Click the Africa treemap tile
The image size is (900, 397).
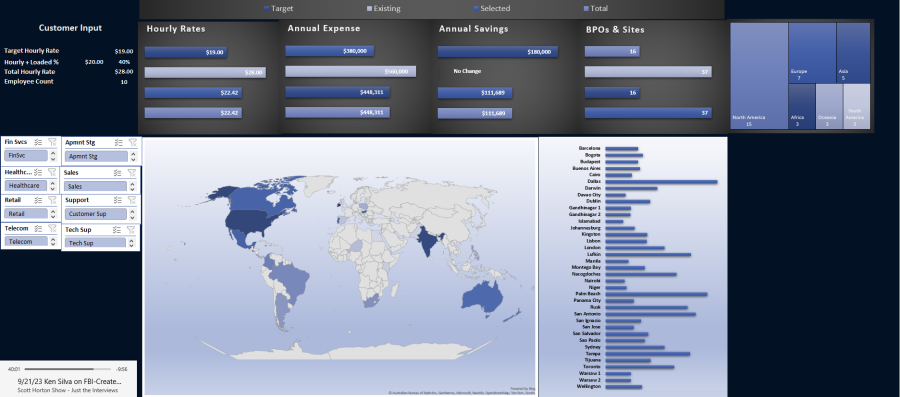tap(802, 107)
